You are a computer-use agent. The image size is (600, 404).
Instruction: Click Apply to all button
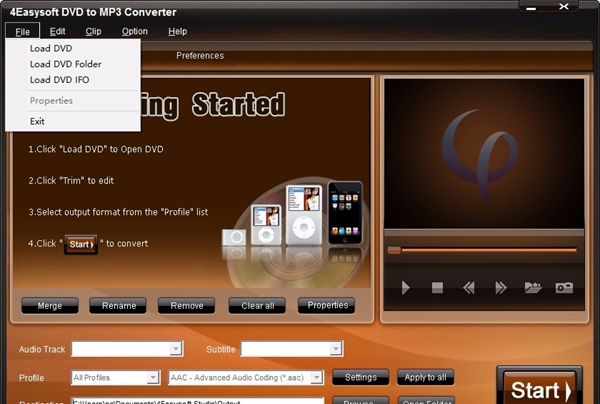(x=426, y=377)
